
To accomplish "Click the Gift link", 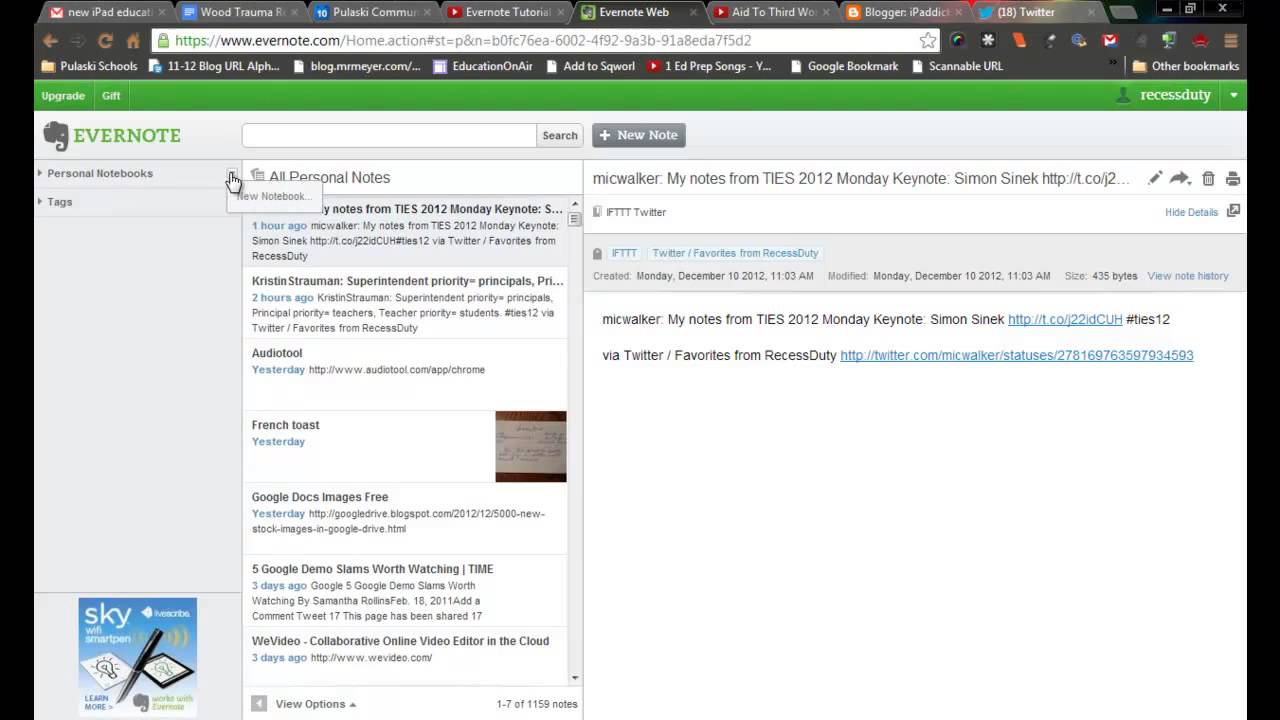I will (111, 96).
